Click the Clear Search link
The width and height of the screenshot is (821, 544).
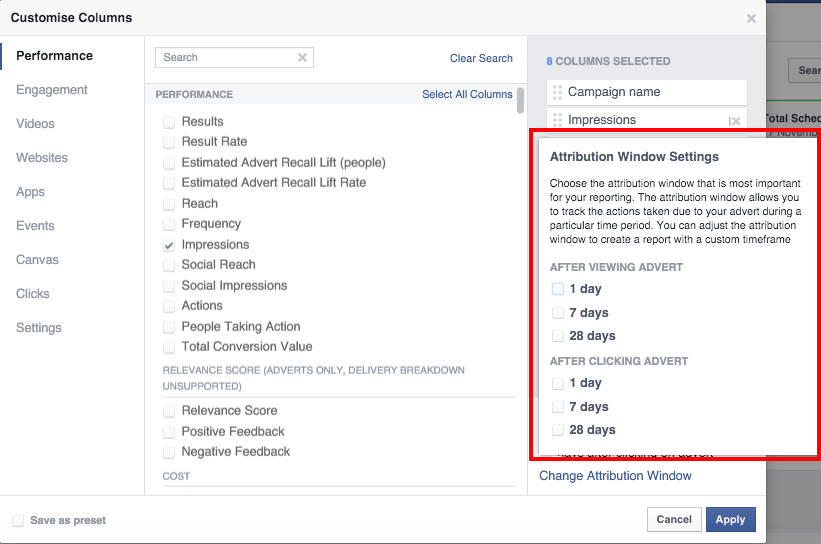pyautogui.click(x=481, y=59)
